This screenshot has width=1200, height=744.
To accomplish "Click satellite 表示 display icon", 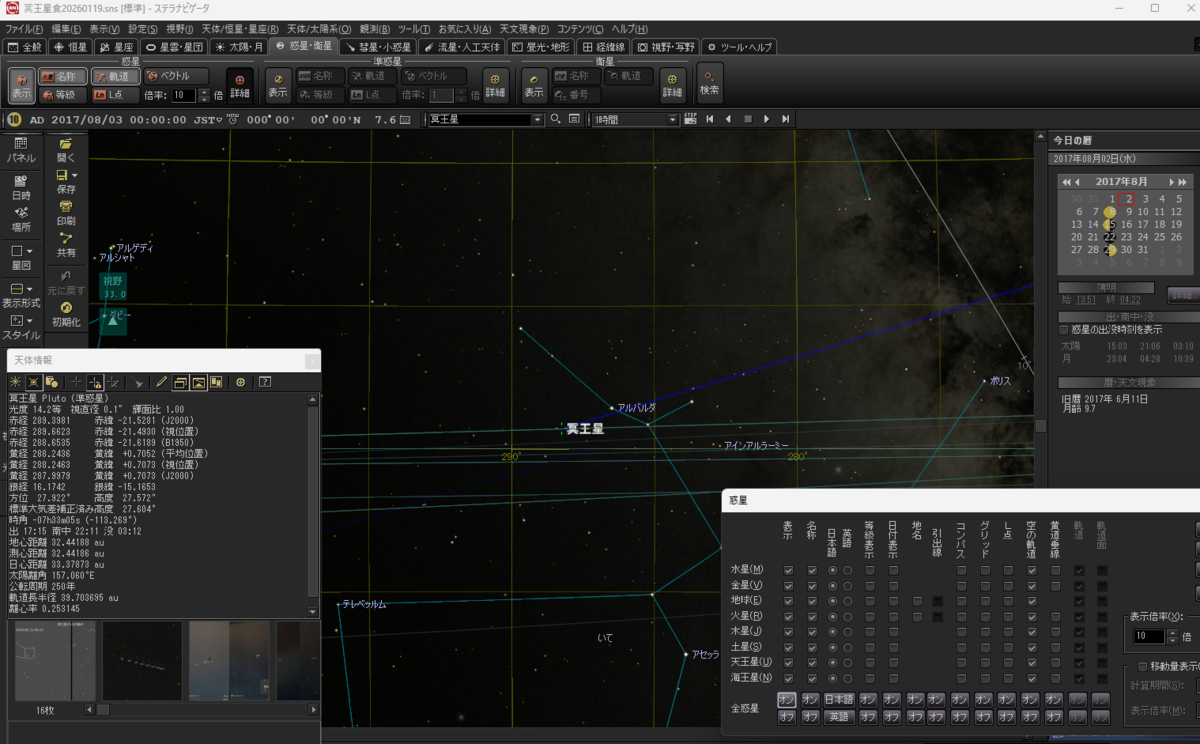I will (x=534, y=85).
